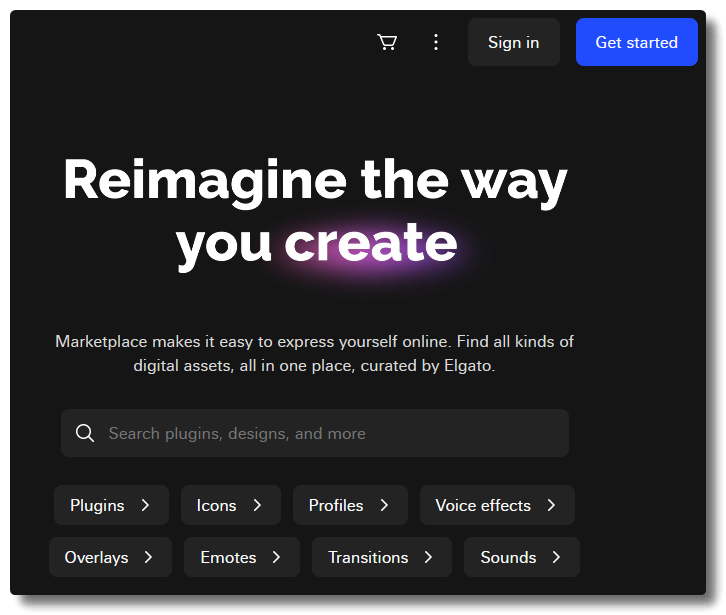The height and width of the screenshot is (615, 726).
Task: Click the chevron arrow beside Profiles
Action: (x=384, y=505)
